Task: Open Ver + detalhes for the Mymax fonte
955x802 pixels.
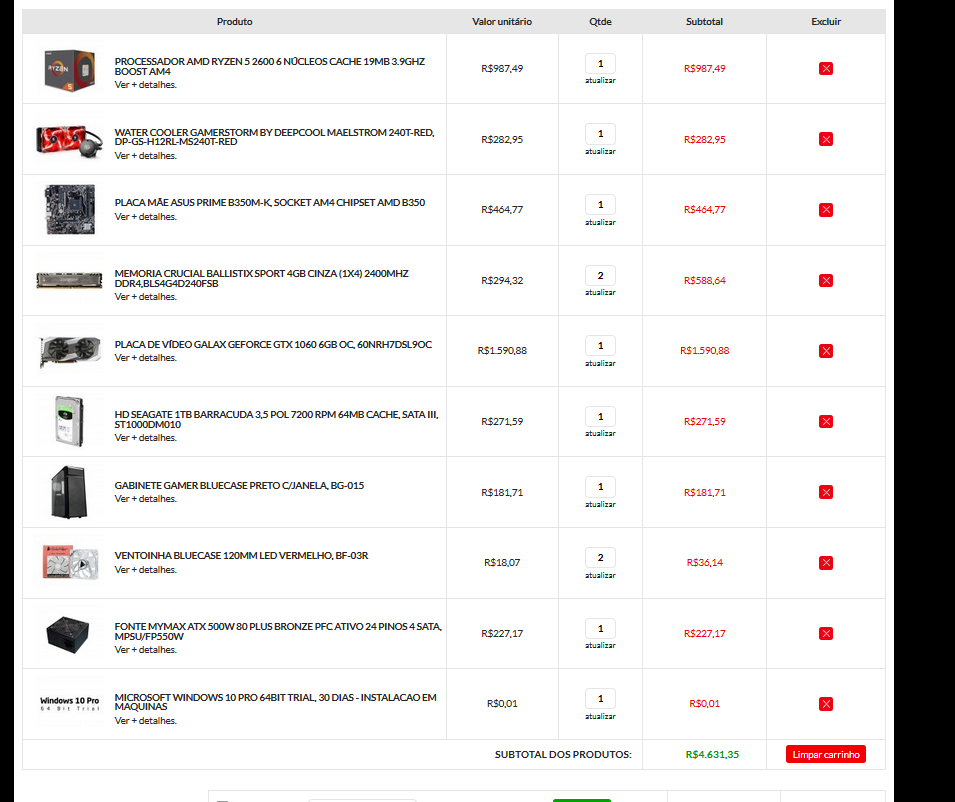Action: (x=146, y=650)
